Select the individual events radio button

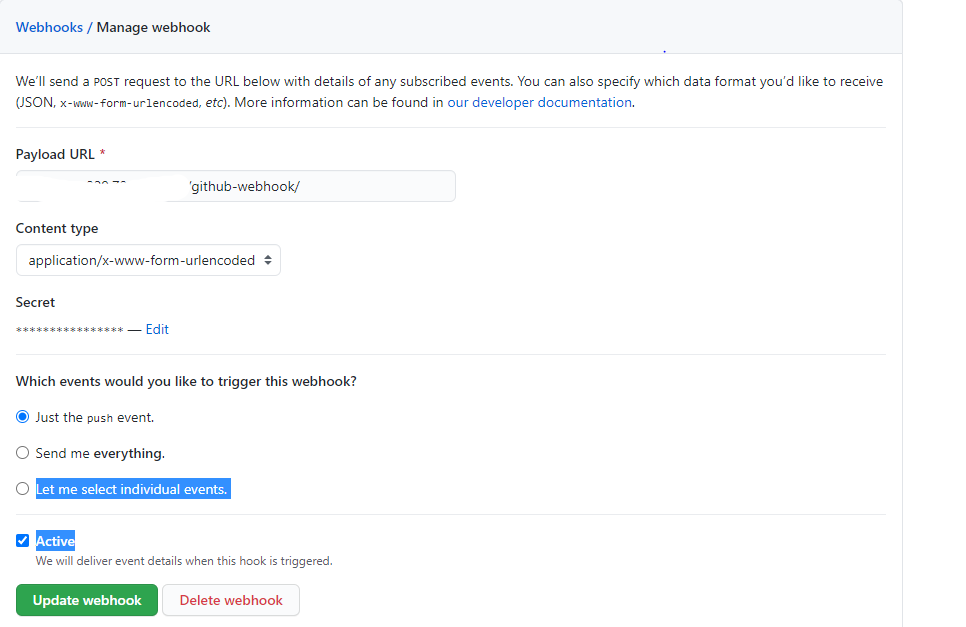point(23,489)
